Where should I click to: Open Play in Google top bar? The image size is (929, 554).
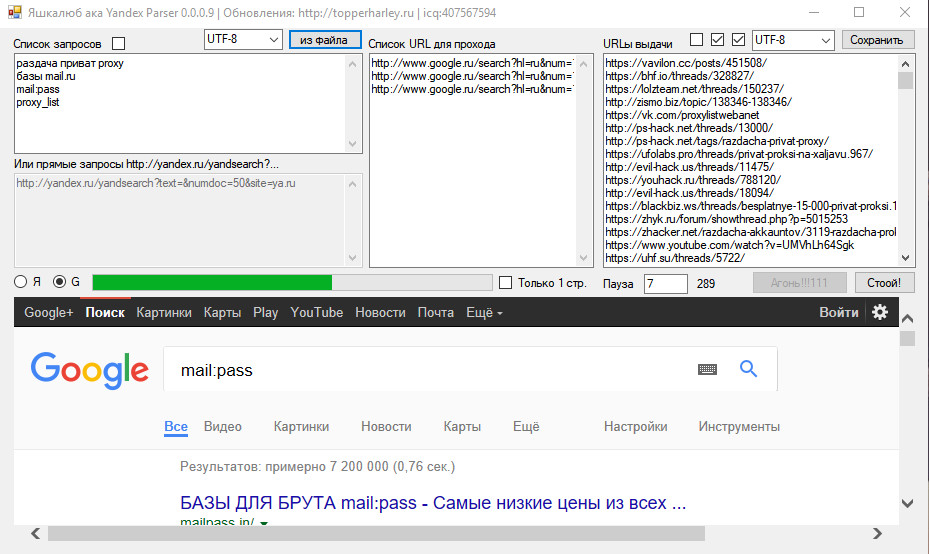click(x=265, y=312)
